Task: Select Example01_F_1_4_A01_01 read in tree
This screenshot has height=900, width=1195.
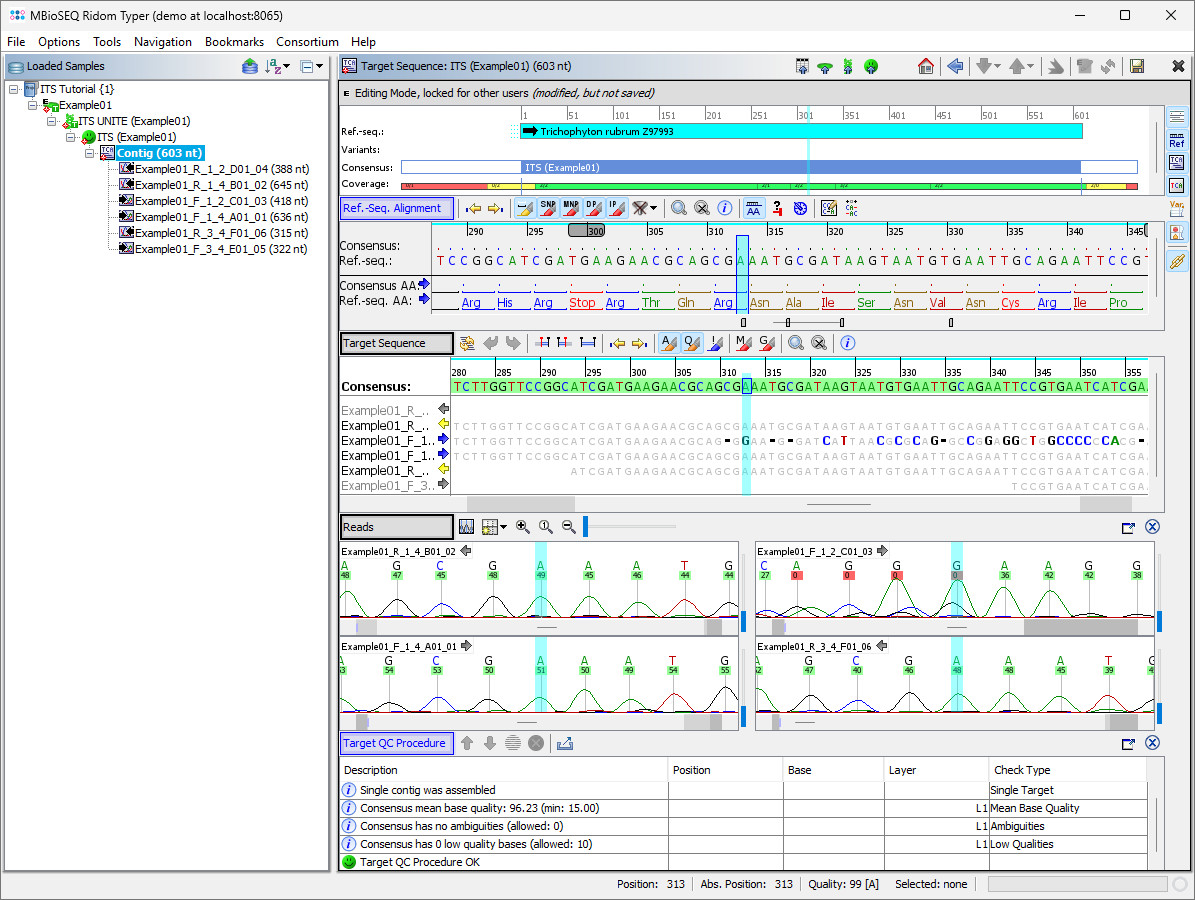Action: (200, 217)
